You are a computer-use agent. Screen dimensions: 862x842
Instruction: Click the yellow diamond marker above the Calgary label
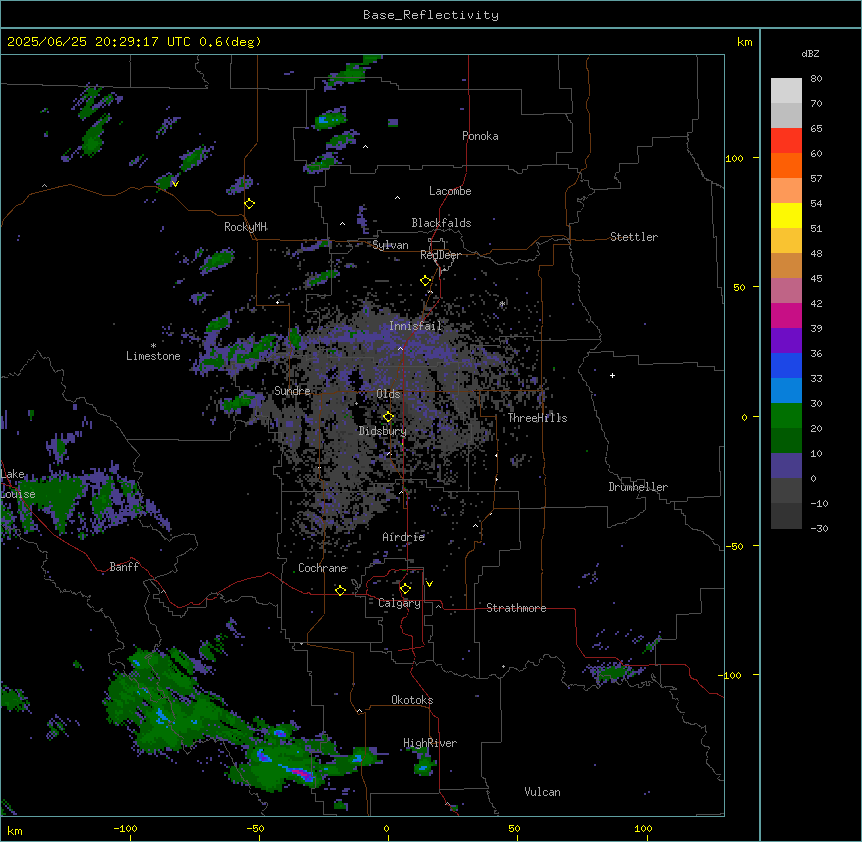[405, 589]
